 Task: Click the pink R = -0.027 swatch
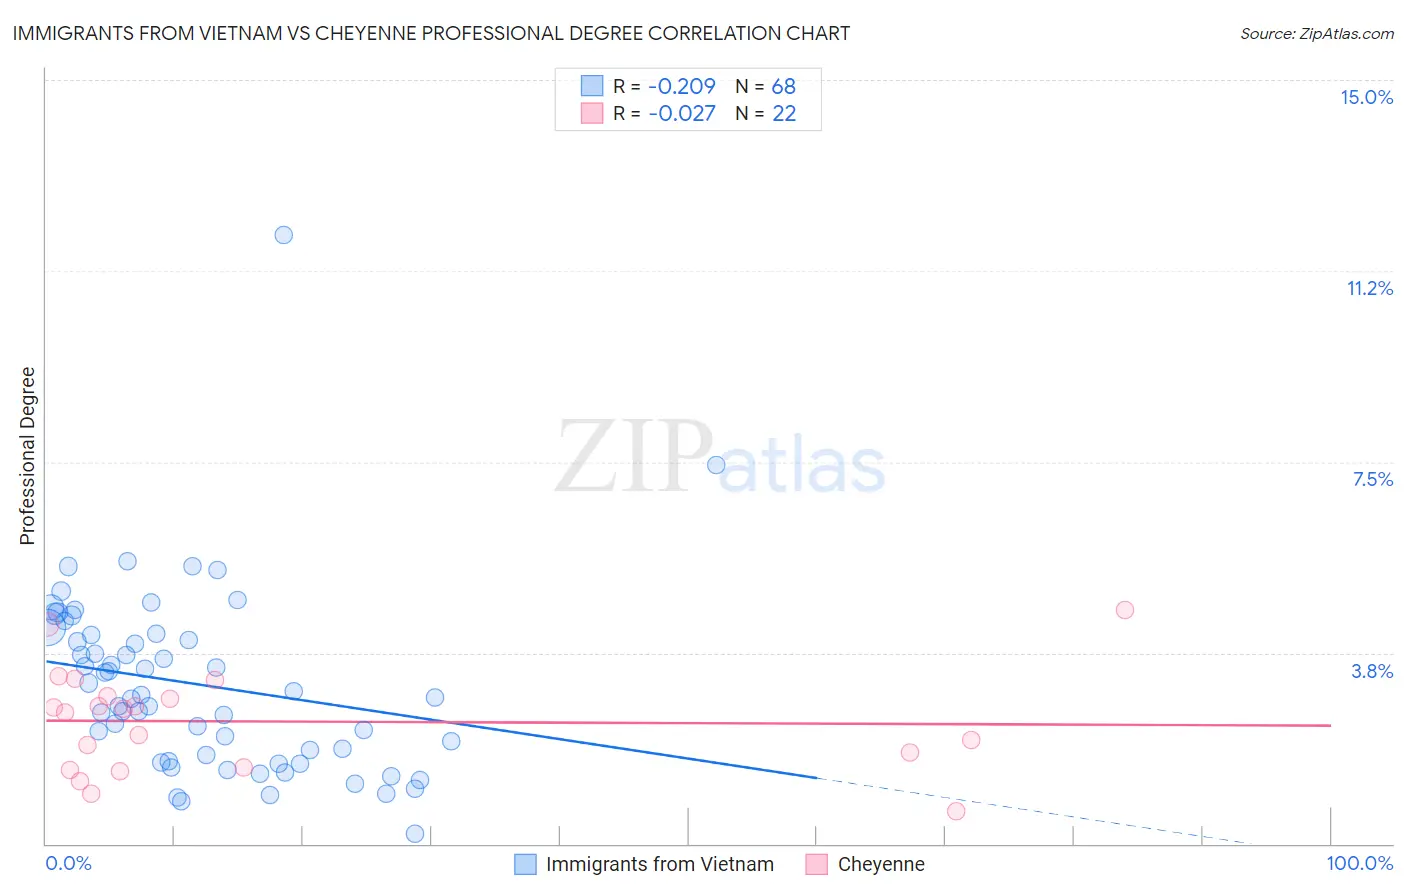[x=592, y=113]
